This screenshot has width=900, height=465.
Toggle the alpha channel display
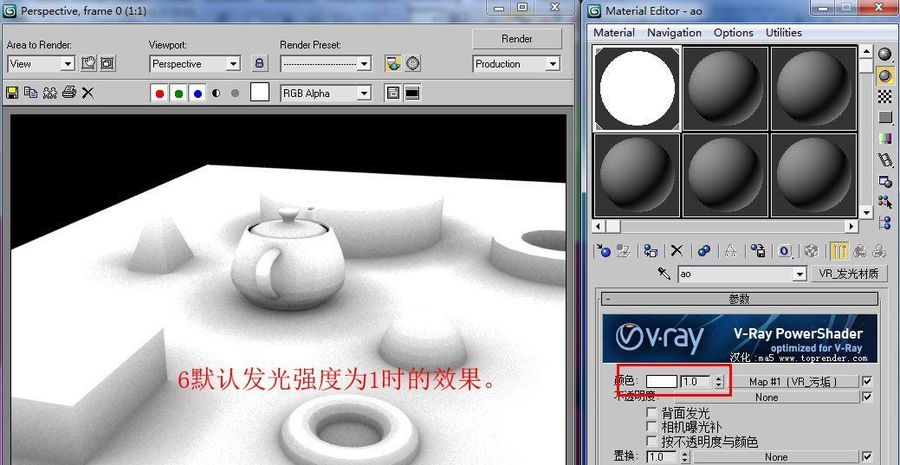pos(216,93)
